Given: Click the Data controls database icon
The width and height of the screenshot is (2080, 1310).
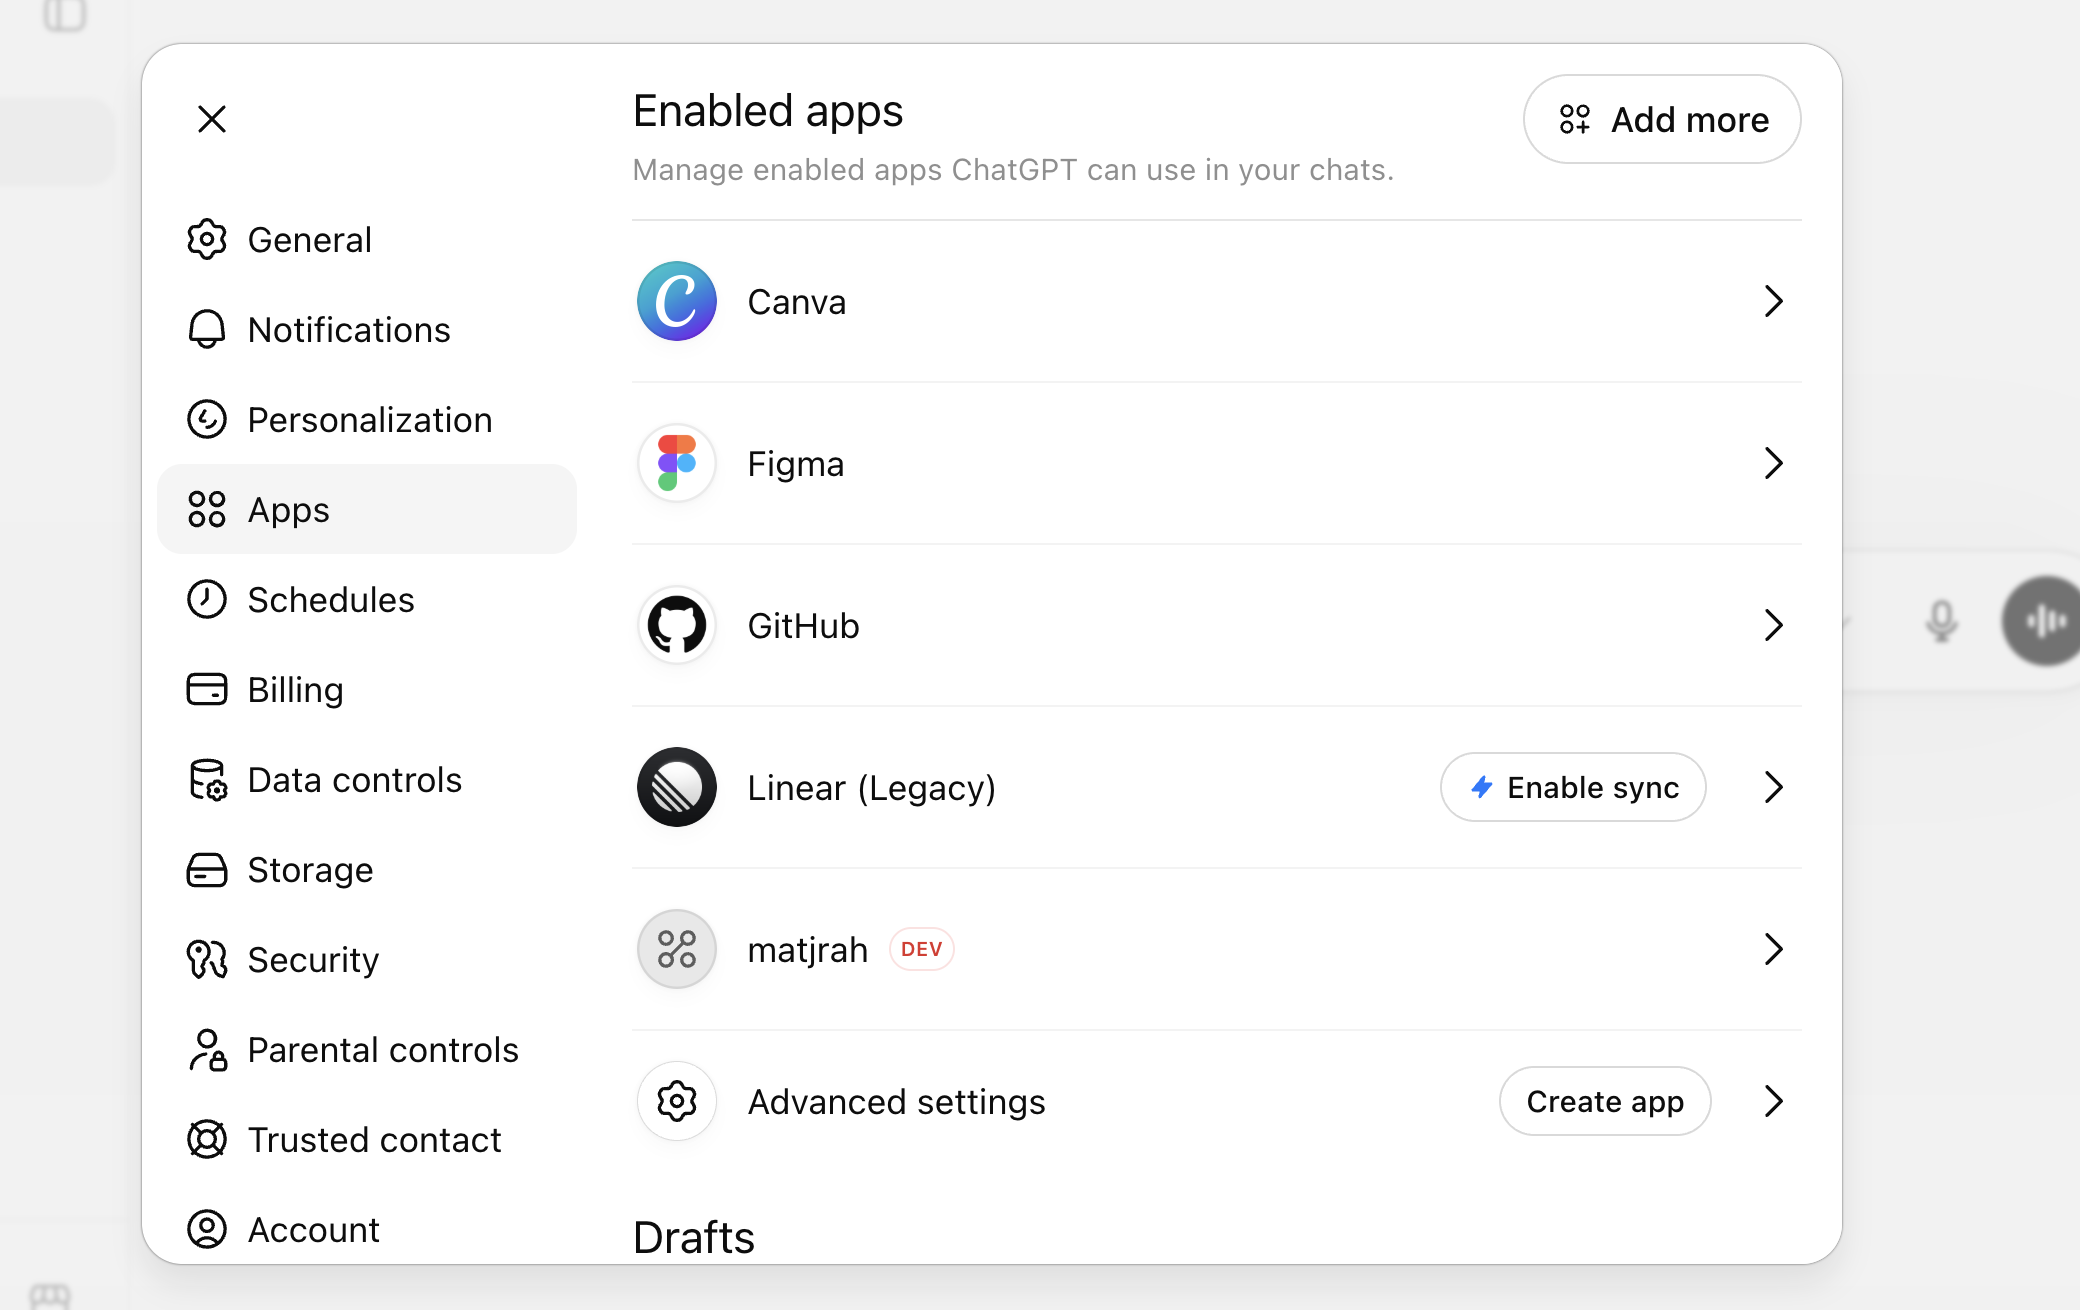Looking at the screenshot, I should pos(207,779).
